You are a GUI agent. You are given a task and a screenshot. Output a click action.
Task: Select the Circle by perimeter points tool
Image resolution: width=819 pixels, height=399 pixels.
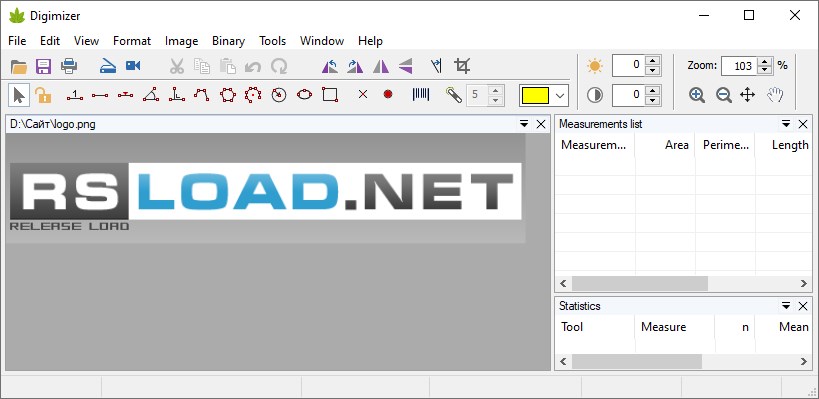[253, 95]
